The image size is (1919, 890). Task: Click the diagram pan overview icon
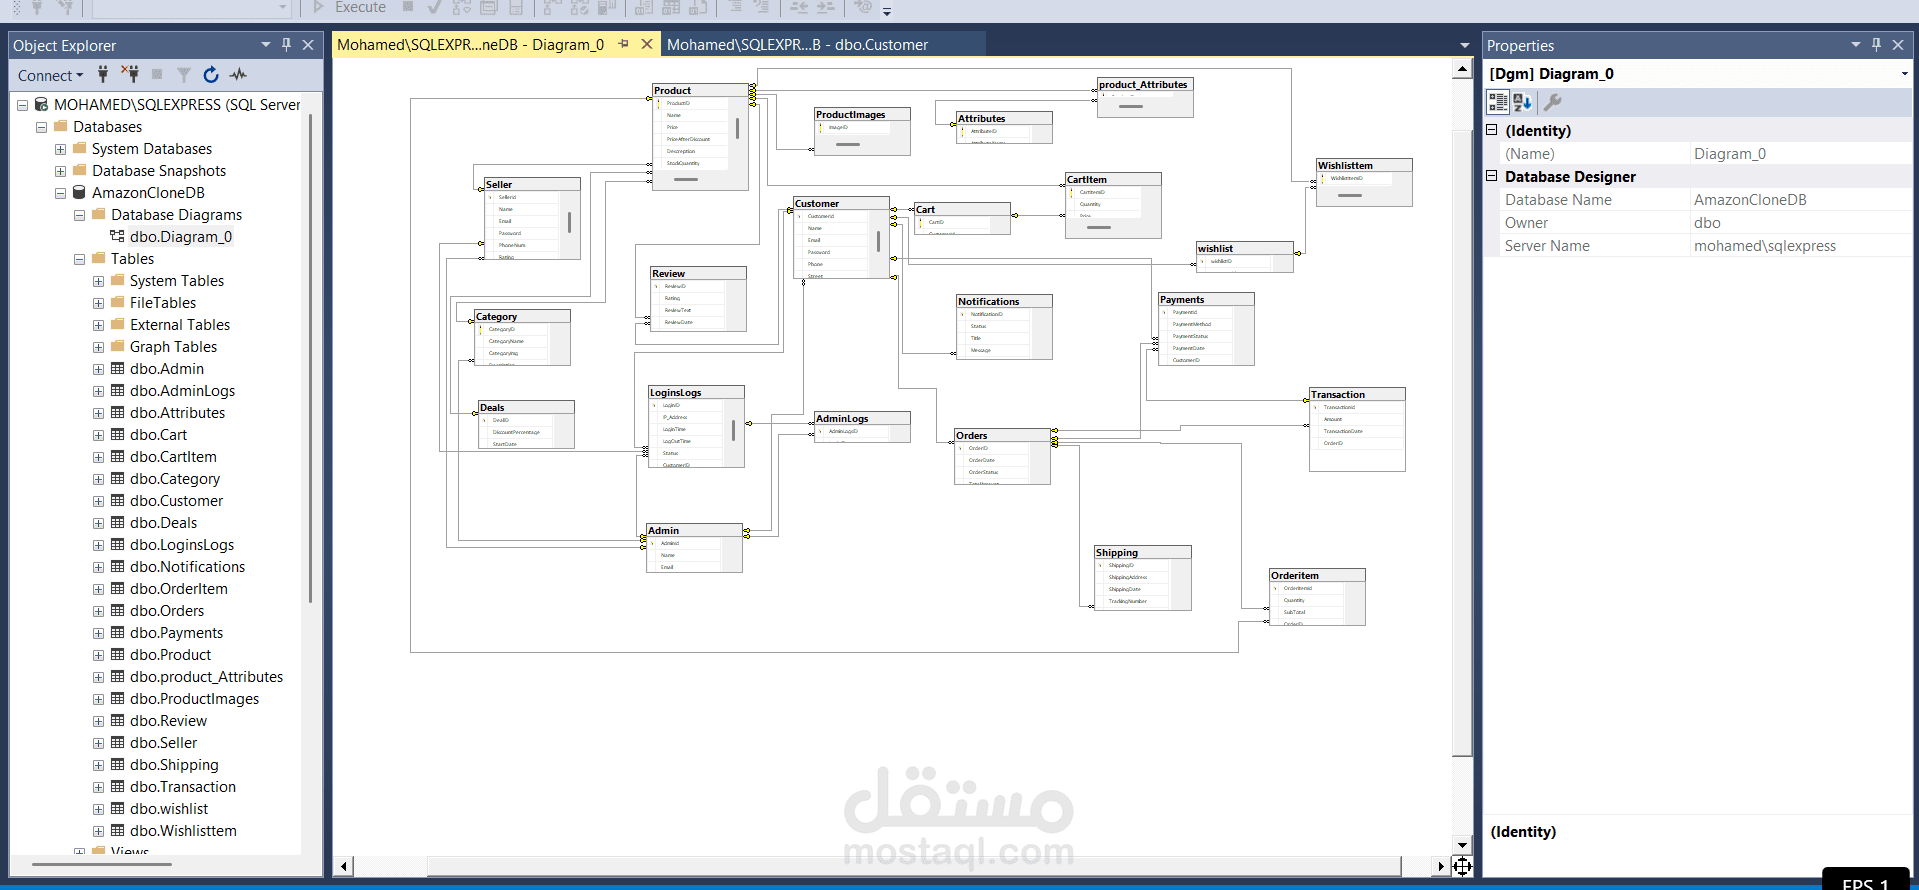click(x=1462, y=866)
